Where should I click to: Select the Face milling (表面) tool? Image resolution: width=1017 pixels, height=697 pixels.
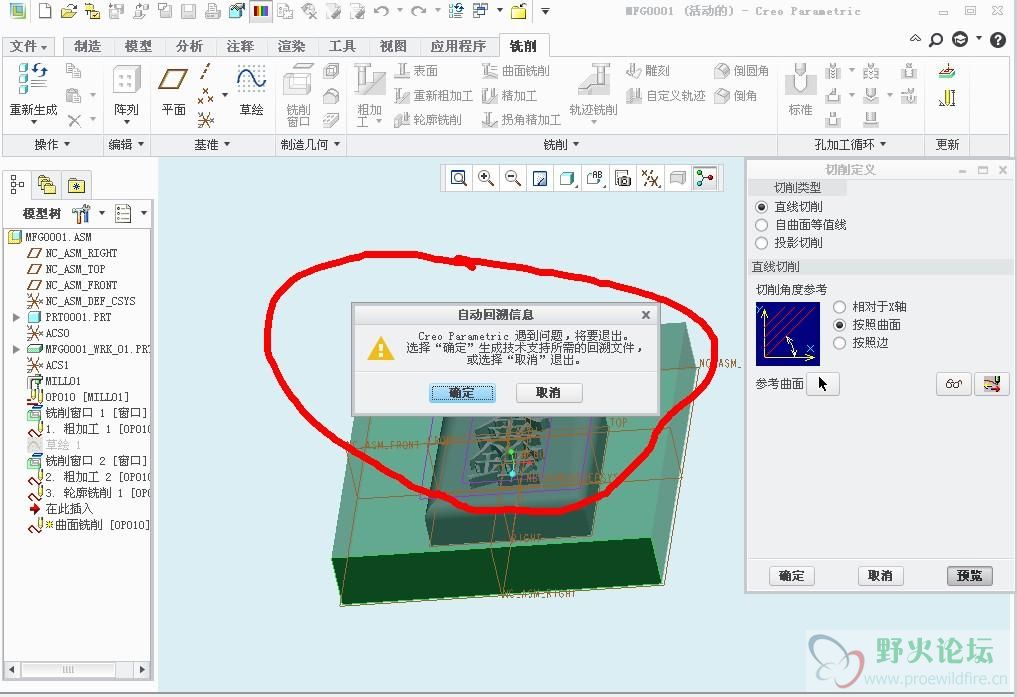click(x=416, y=71)
